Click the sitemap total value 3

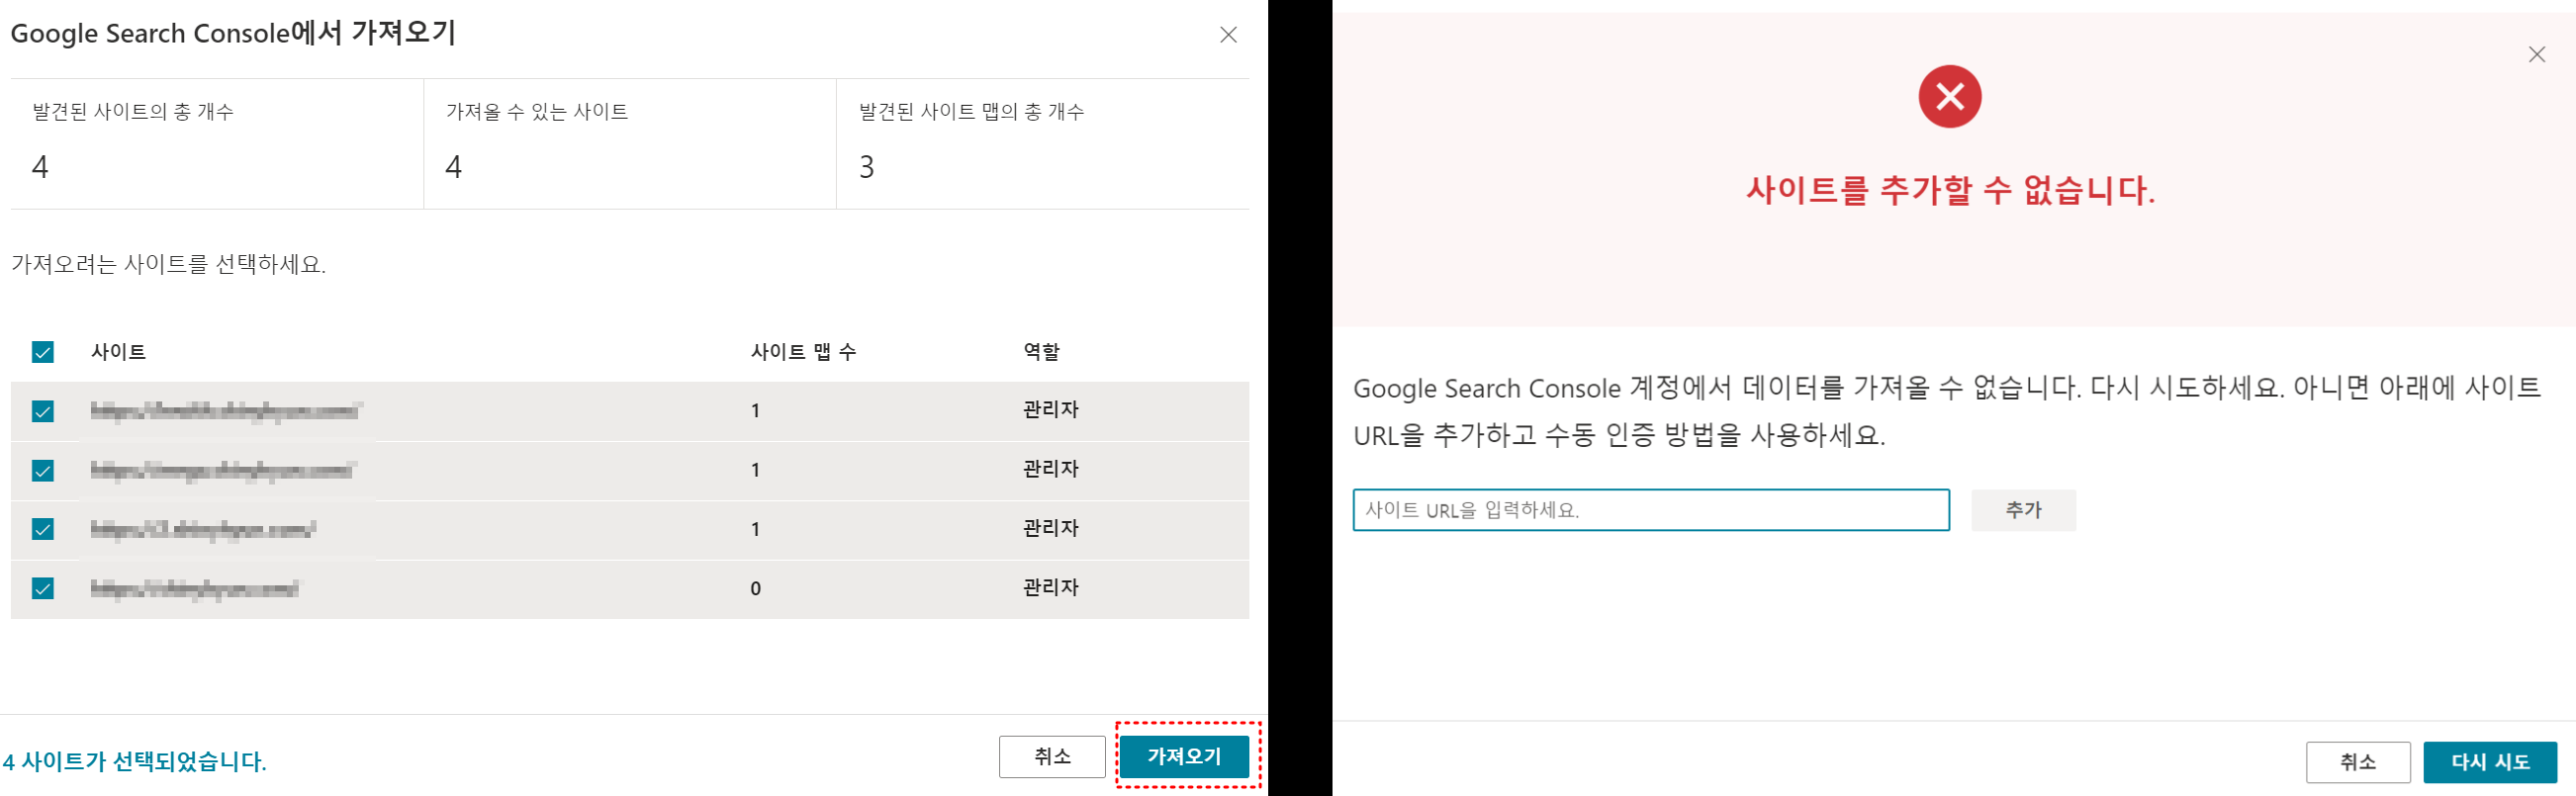pos(866,167)
